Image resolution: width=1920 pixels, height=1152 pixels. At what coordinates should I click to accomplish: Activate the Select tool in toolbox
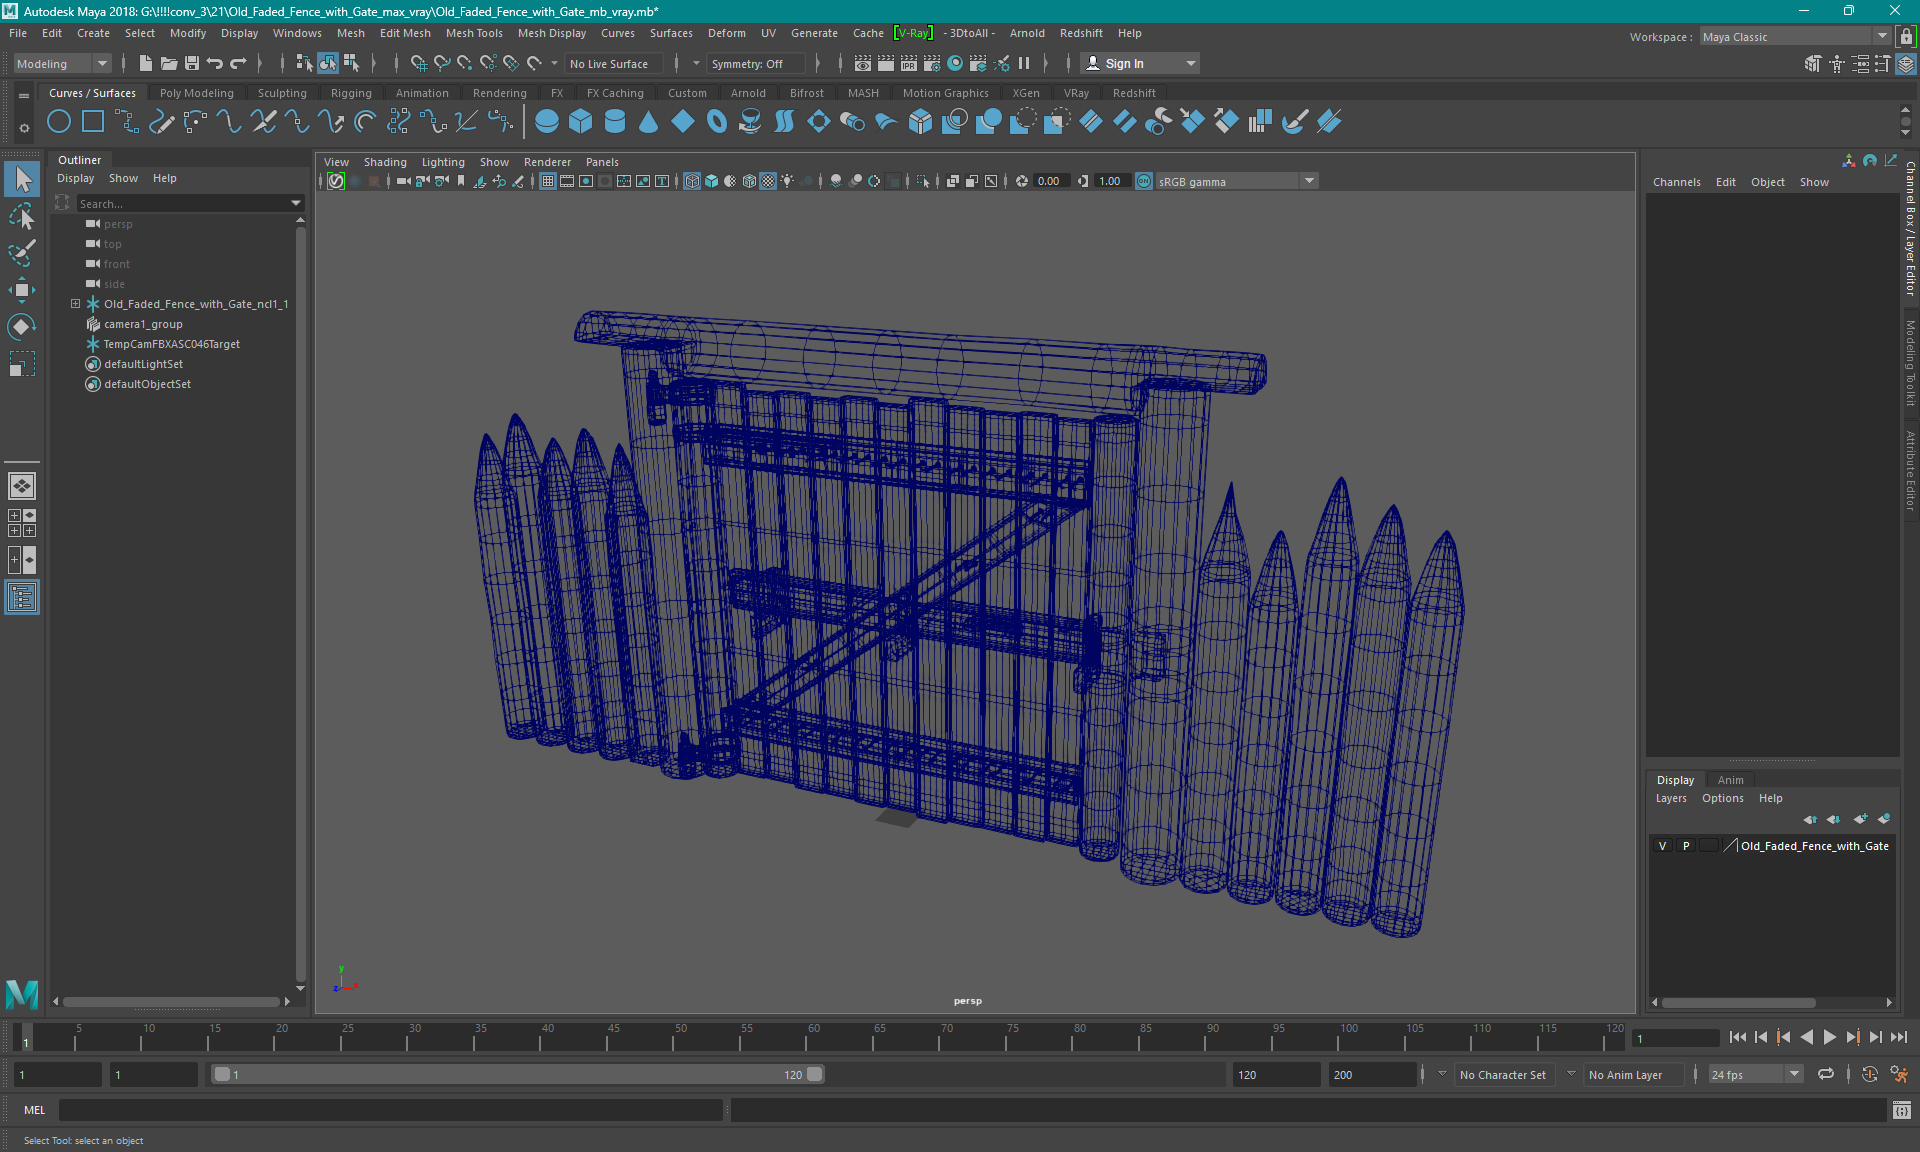[22, 179]
